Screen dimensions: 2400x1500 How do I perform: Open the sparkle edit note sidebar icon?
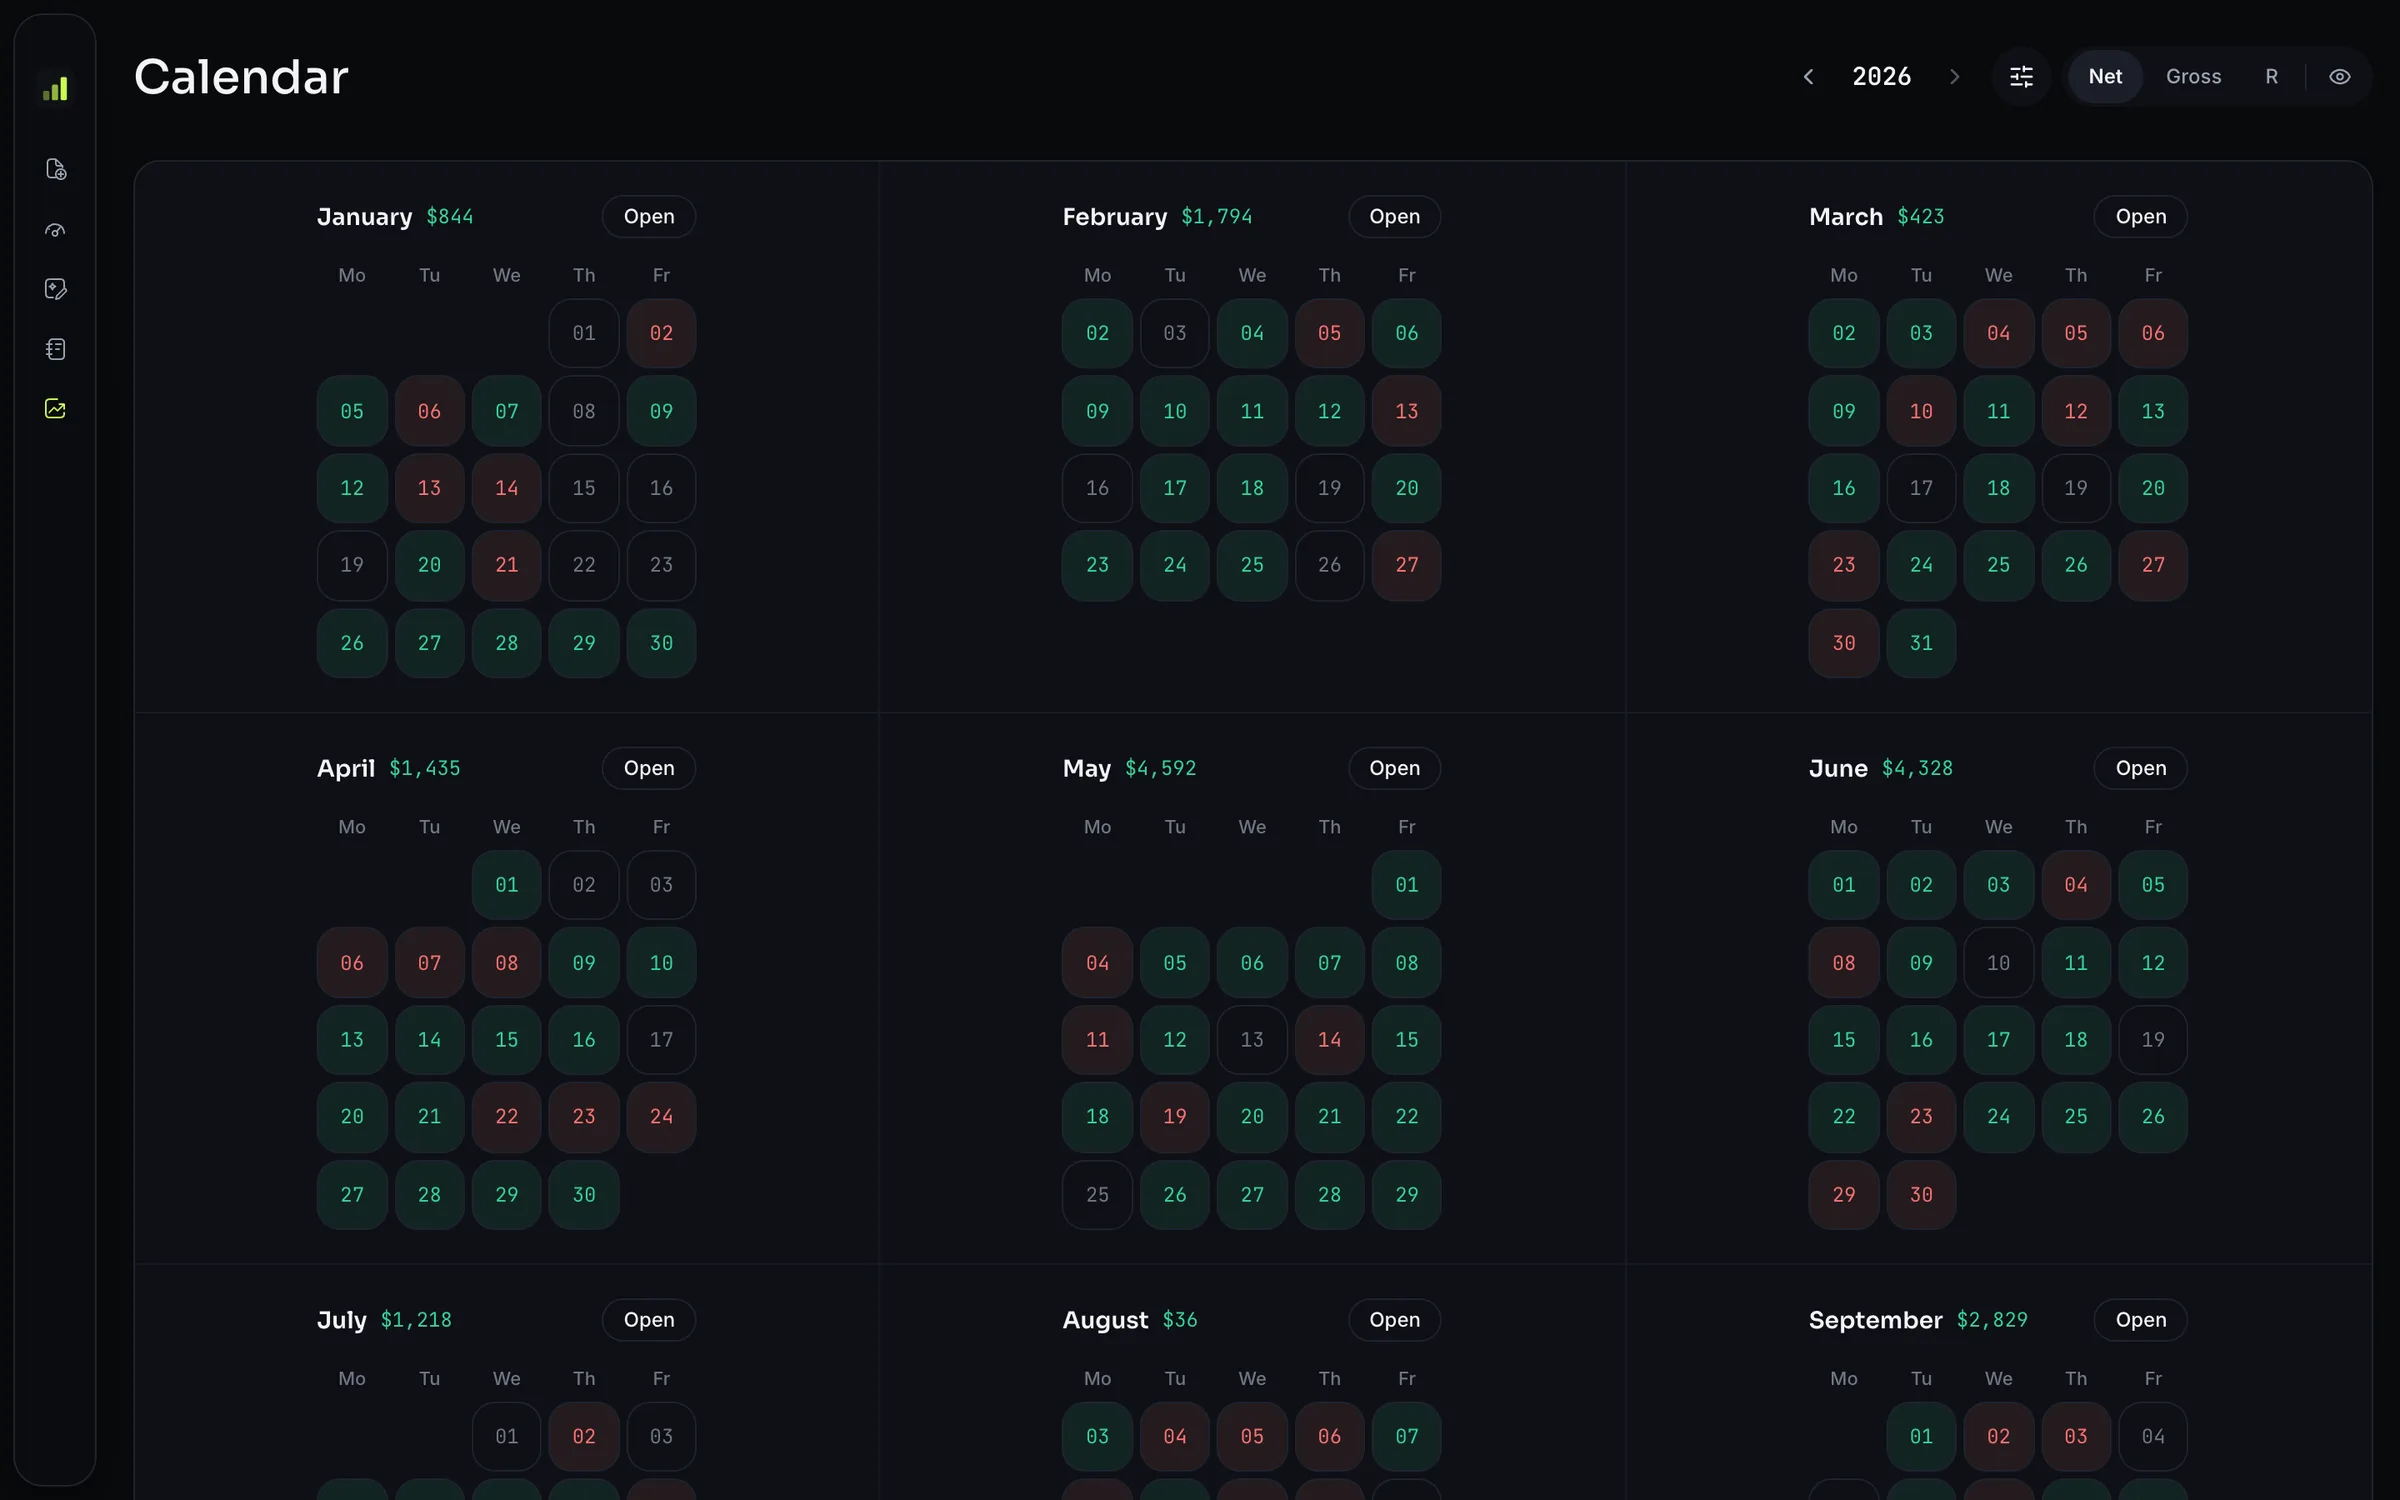click(x=56, y=289)
